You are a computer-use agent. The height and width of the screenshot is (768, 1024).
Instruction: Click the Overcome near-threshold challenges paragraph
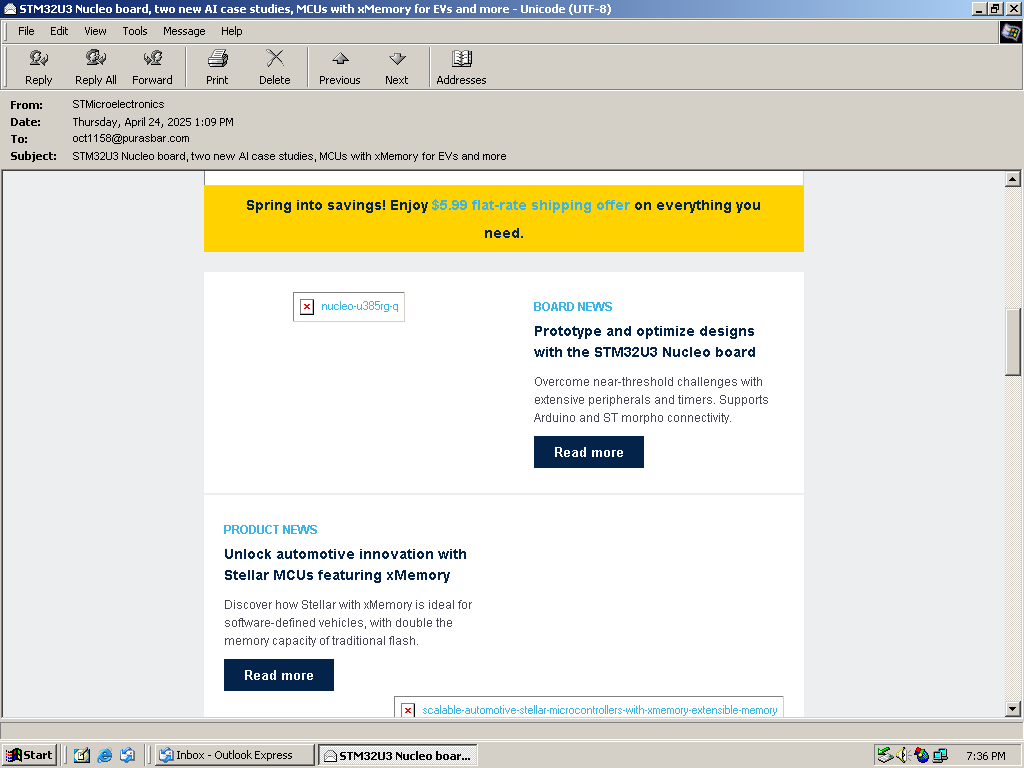pyautogui.click(x=651, y=400)
